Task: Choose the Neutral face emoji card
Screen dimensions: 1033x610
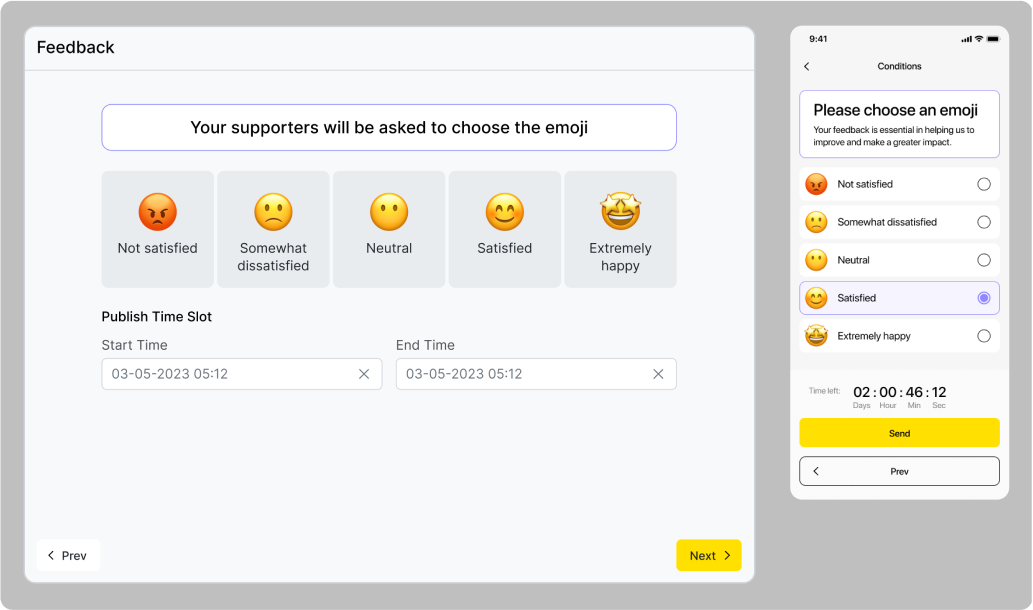Action: point(389,229)
